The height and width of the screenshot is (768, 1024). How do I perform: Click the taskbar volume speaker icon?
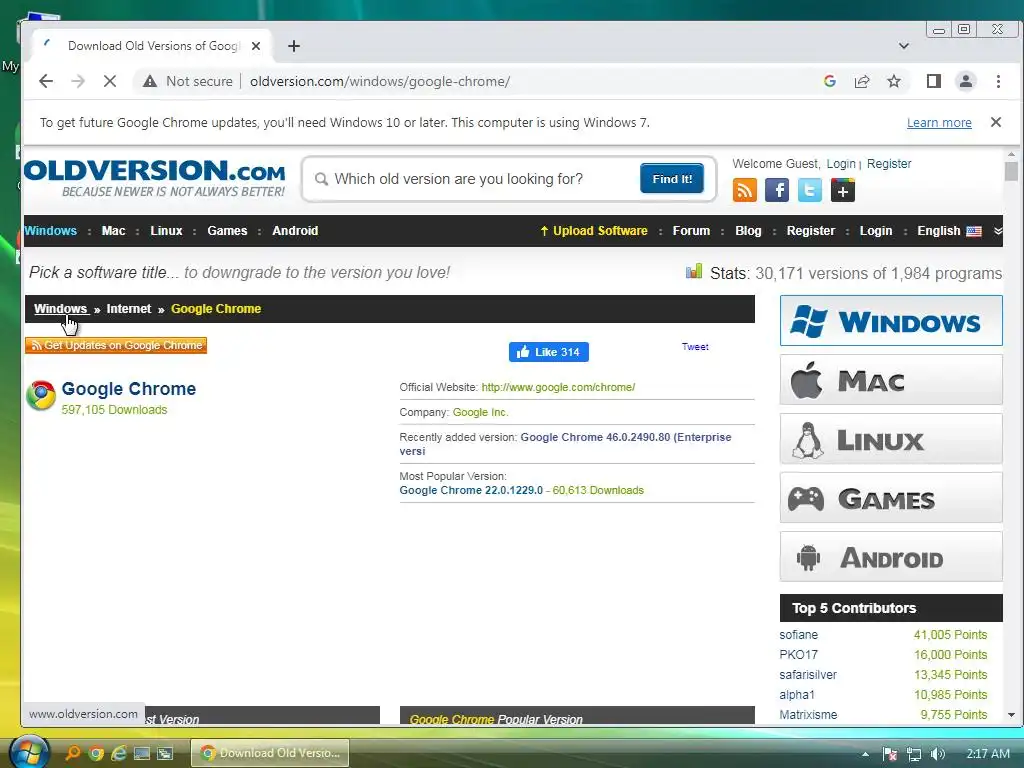pos(938,754)
